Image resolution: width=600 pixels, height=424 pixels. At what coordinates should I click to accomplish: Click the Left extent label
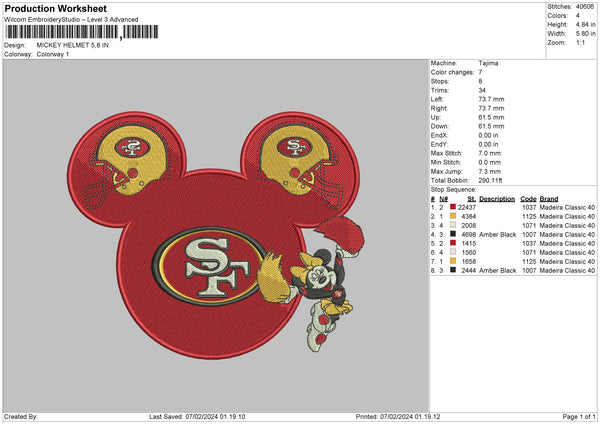437,99
